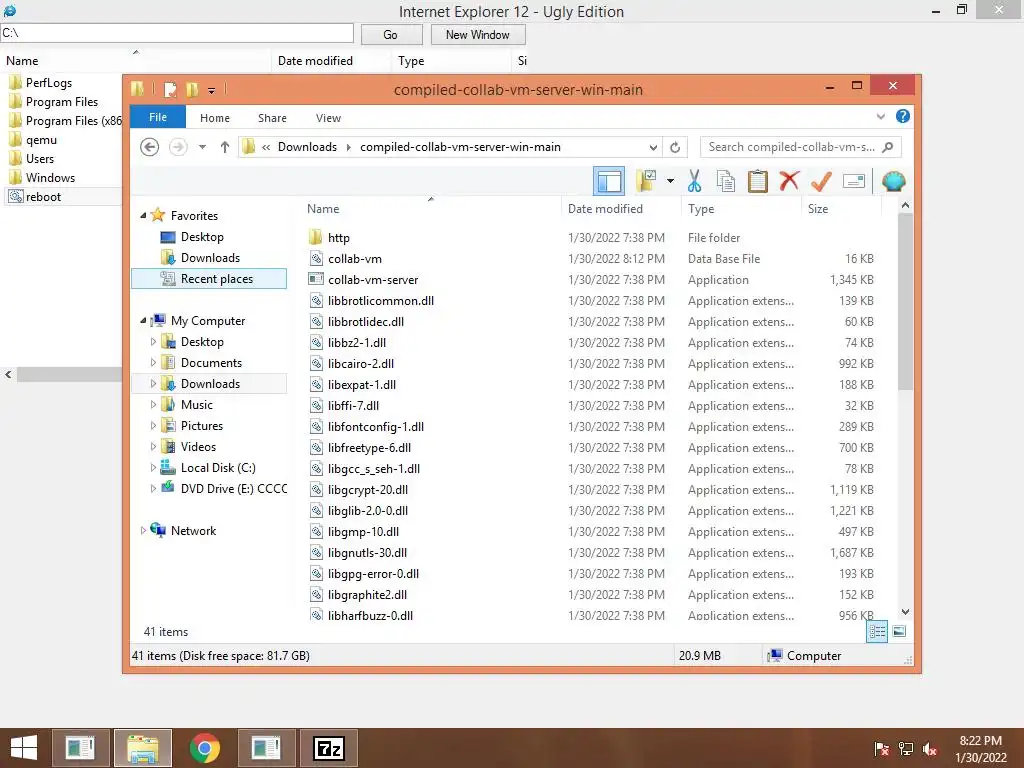Viewport: 1024px width, 768px height.
Task: Click the Classic Shell settings shell icon
Action: (893, 181)
